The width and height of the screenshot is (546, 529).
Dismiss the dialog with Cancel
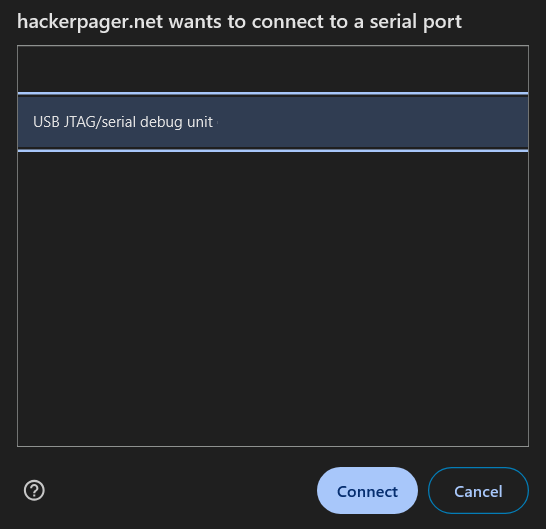click(x=478, y=490)
